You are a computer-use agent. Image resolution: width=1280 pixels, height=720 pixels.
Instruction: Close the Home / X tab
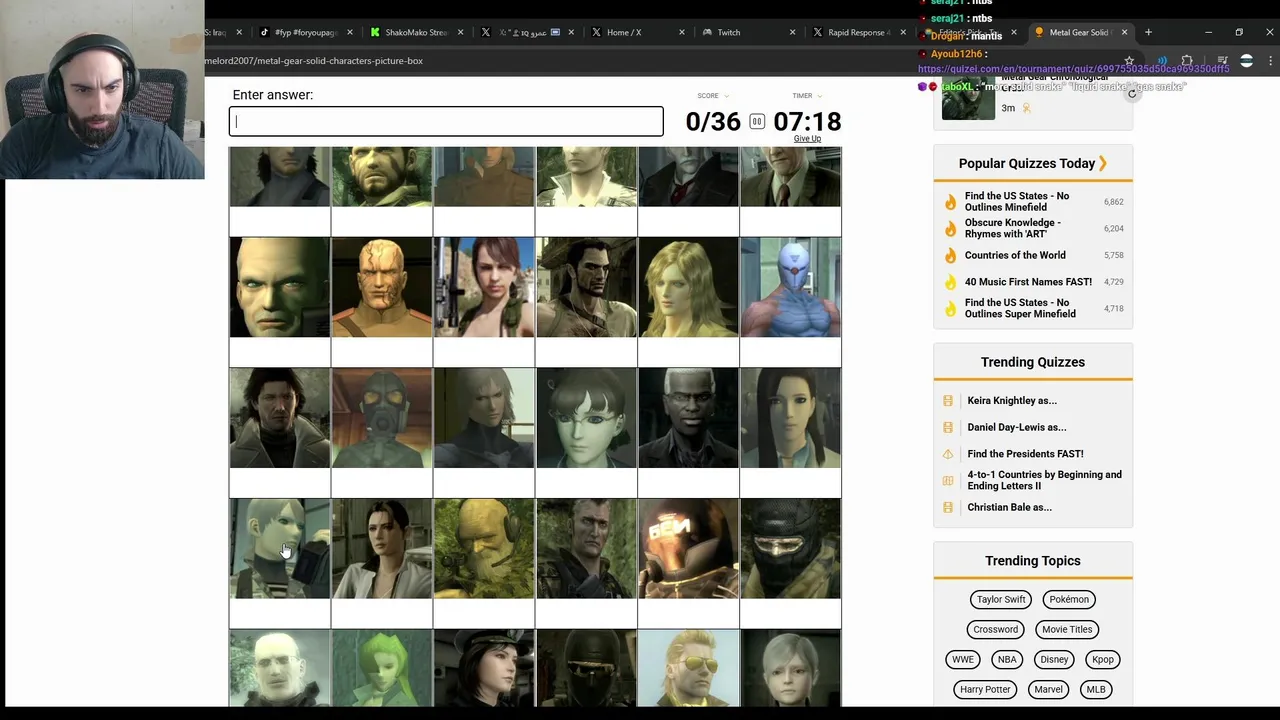pos(682,32)
